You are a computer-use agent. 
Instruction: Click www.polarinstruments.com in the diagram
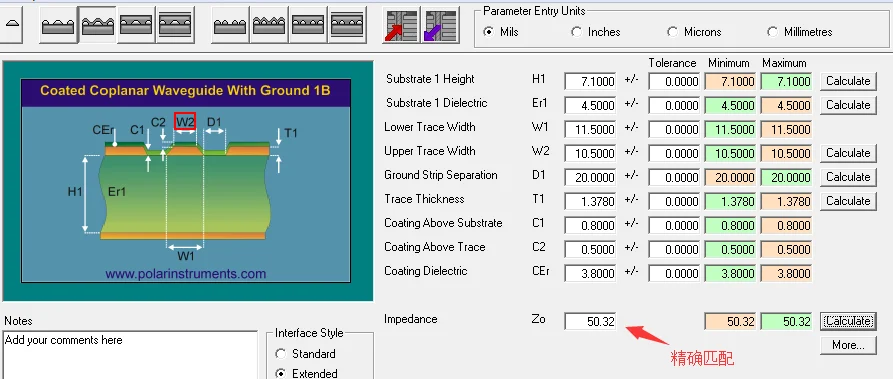[186, 274]
